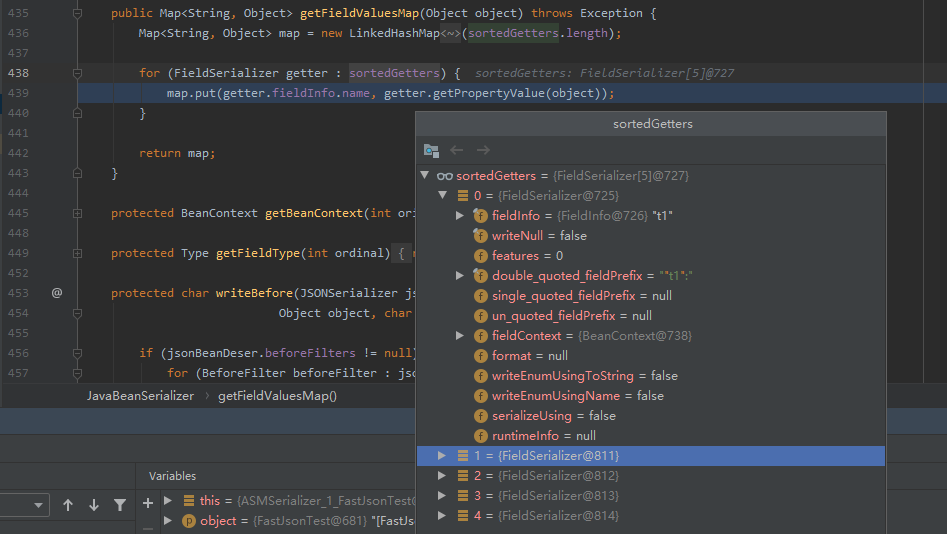
Task: Open the thread dropdown in debugger panel
Action: click(x=38, y=505)
